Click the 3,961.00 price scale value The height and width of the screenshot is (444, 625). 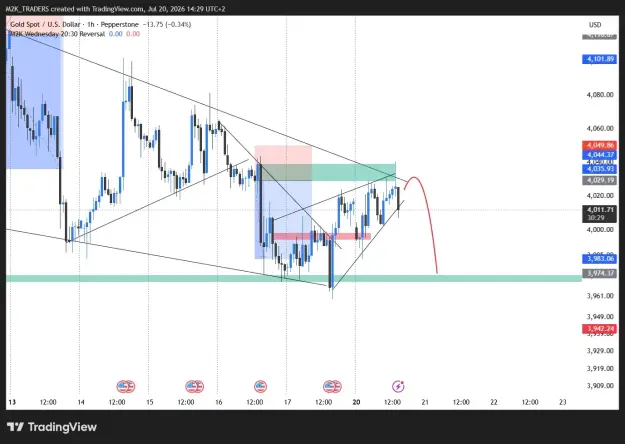pyautogui.click(x=600, y=296)
